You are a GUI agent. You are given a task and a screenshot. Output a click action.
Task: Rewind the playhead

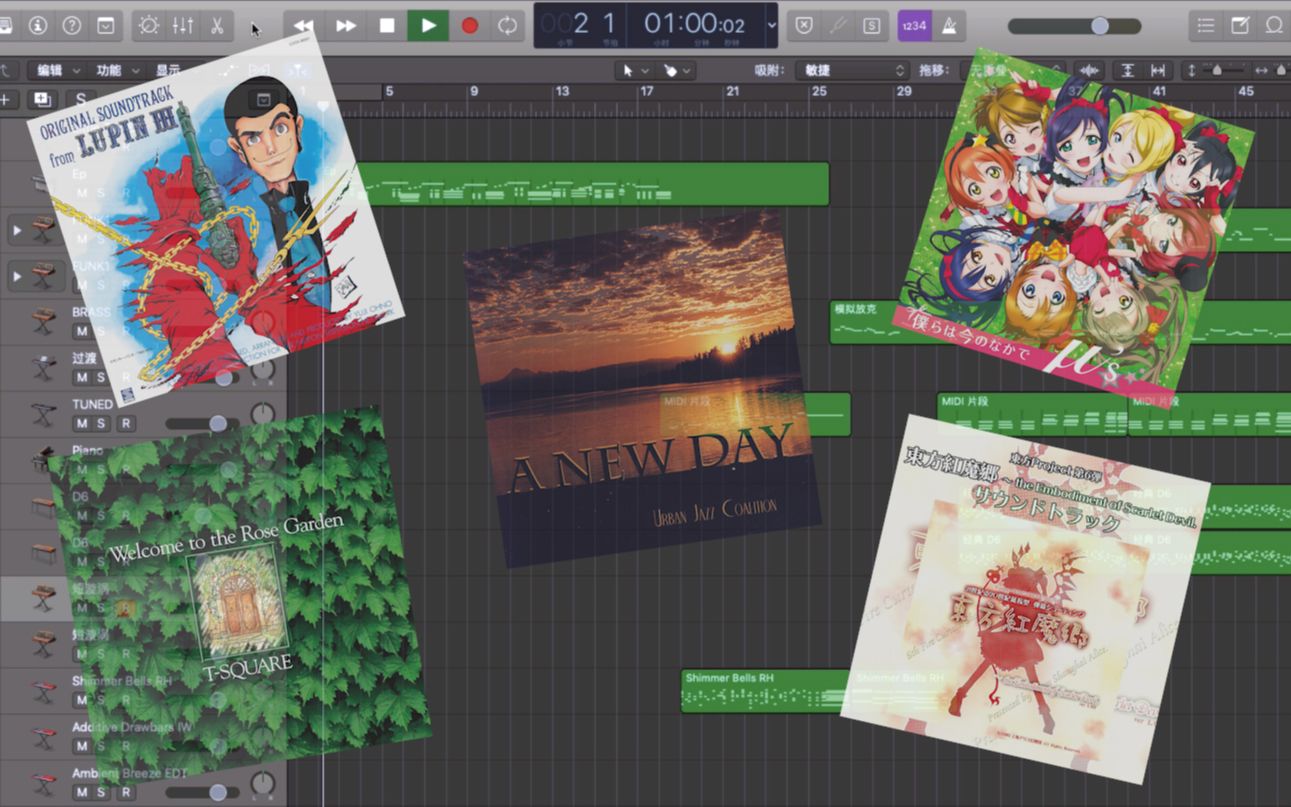click(x=303, y=25)
